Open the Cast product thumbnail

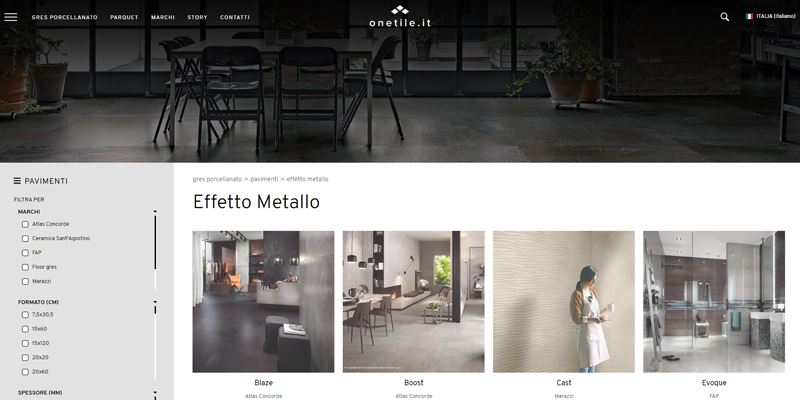[564, 302]
